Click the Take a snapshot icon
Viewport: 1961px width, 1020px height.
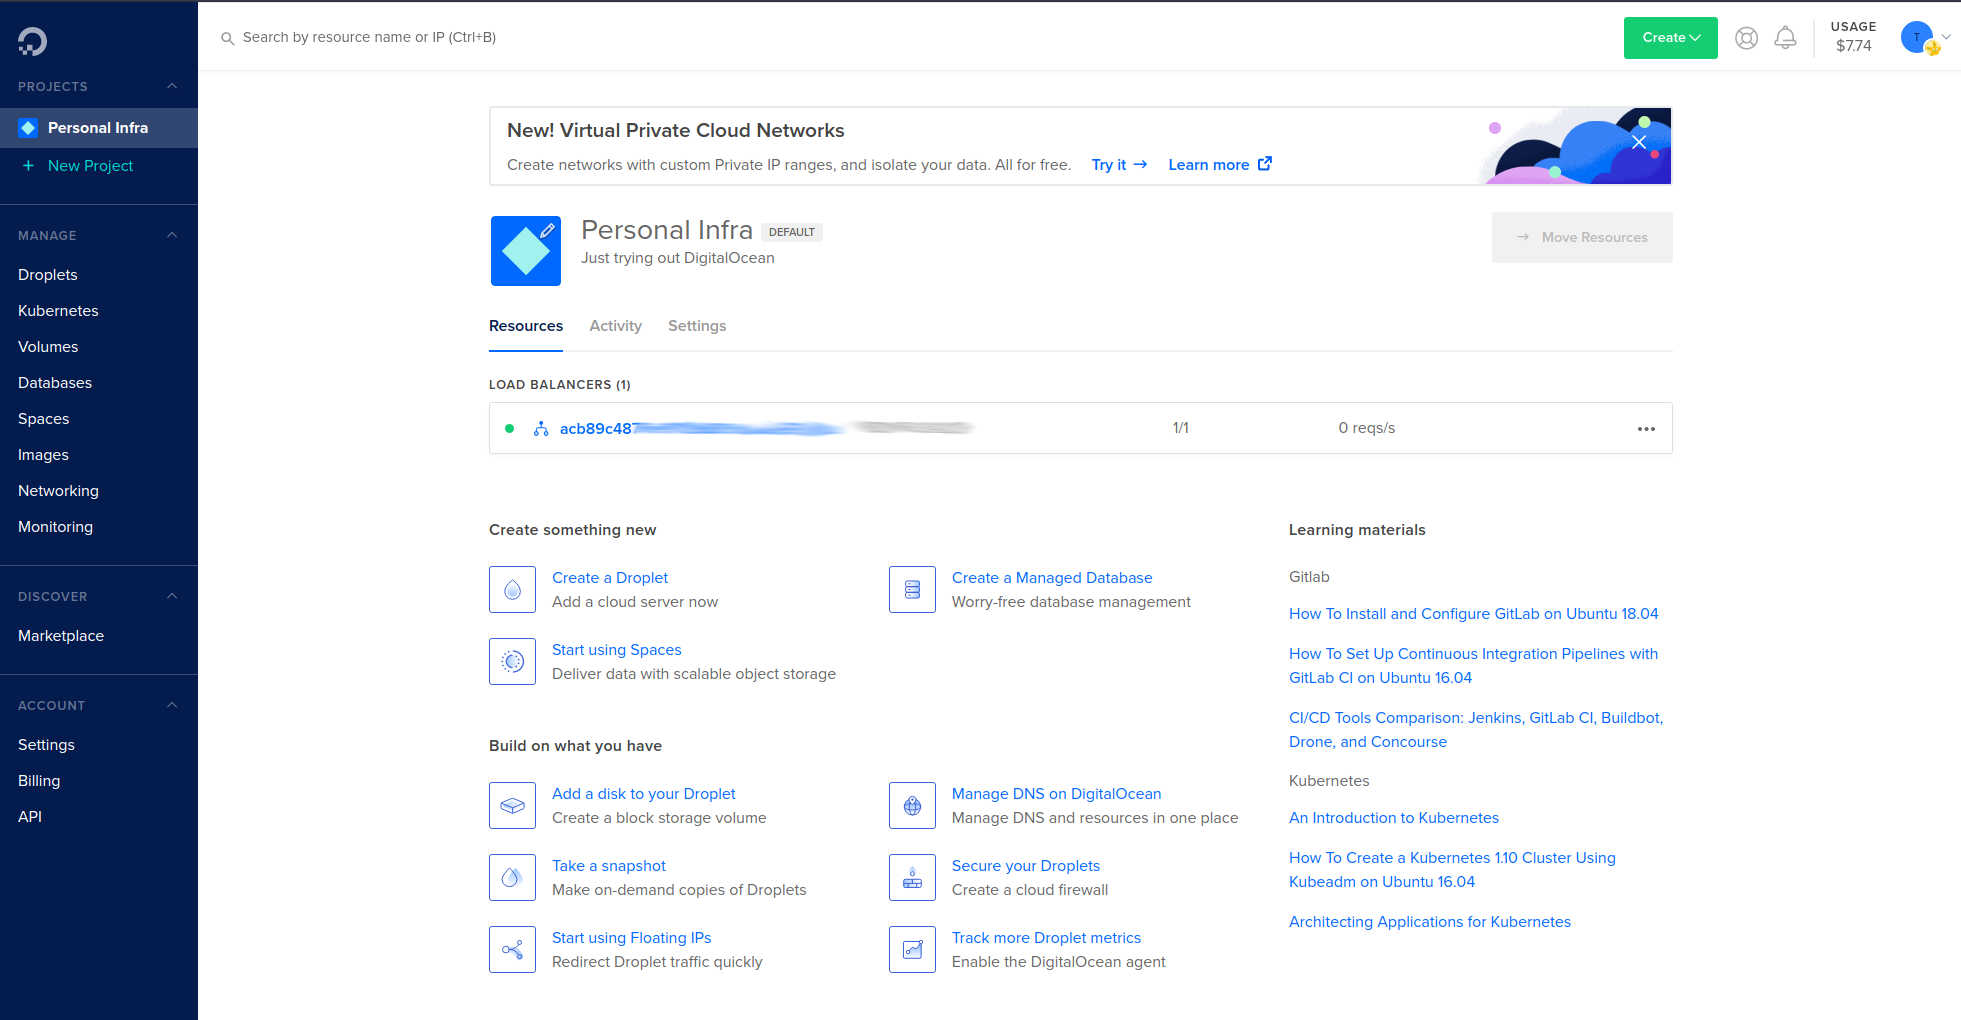tap(512, 878)
